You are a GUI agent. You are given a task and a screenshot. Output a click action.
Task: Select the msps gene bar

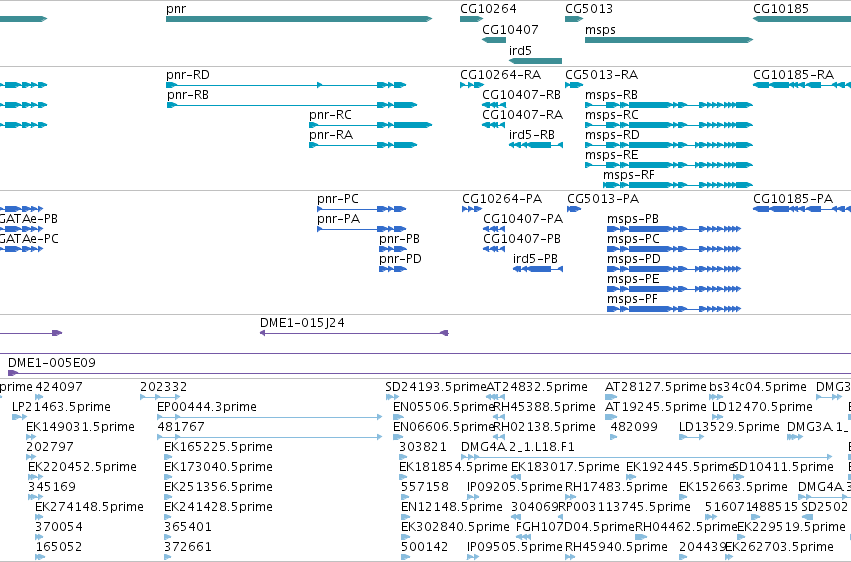click(x=669, y=40)
